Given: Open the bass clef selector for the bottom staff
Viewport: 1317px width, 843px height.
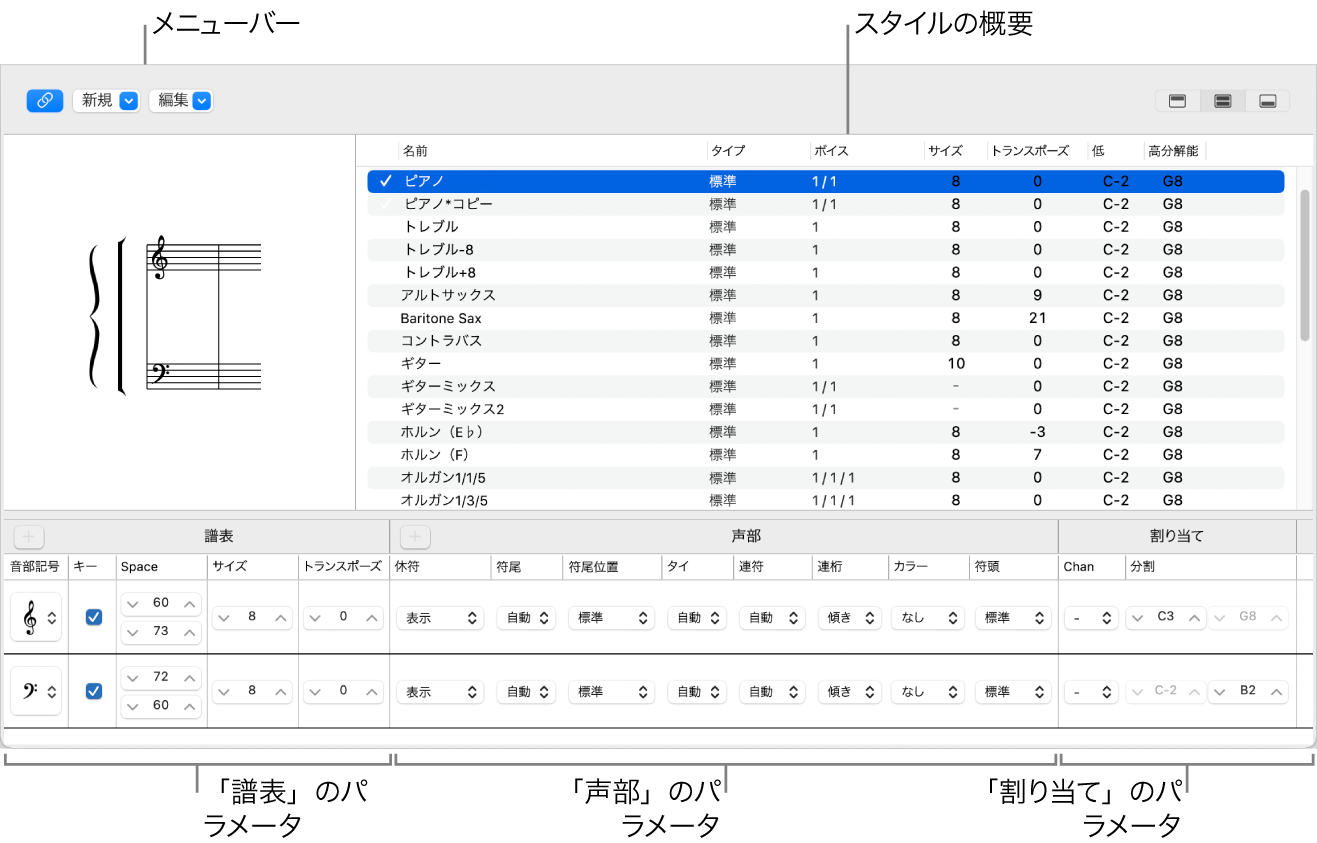Looking at the screenshot, I should (x=35, y=691).
